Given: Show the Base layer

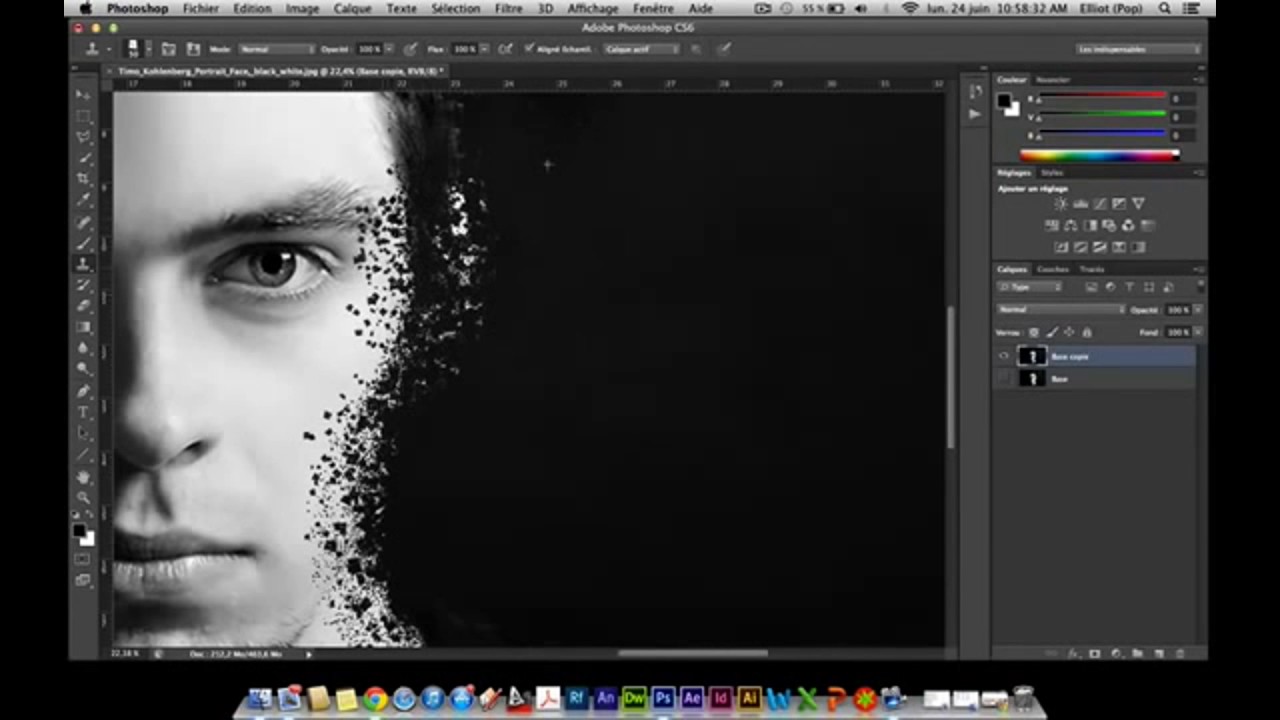Looking at the screenshot, I should pos(1004,379).
